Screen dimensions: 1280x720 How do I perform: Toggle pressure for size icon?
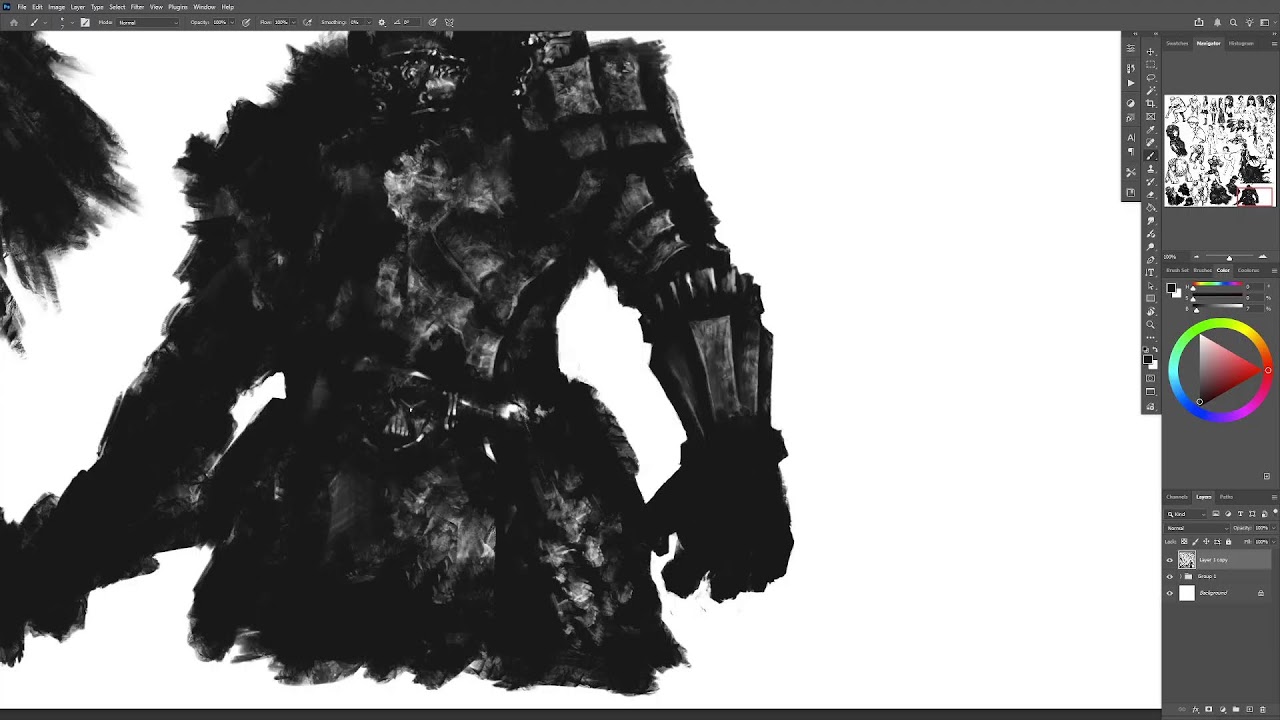click(x=434, y=22)
